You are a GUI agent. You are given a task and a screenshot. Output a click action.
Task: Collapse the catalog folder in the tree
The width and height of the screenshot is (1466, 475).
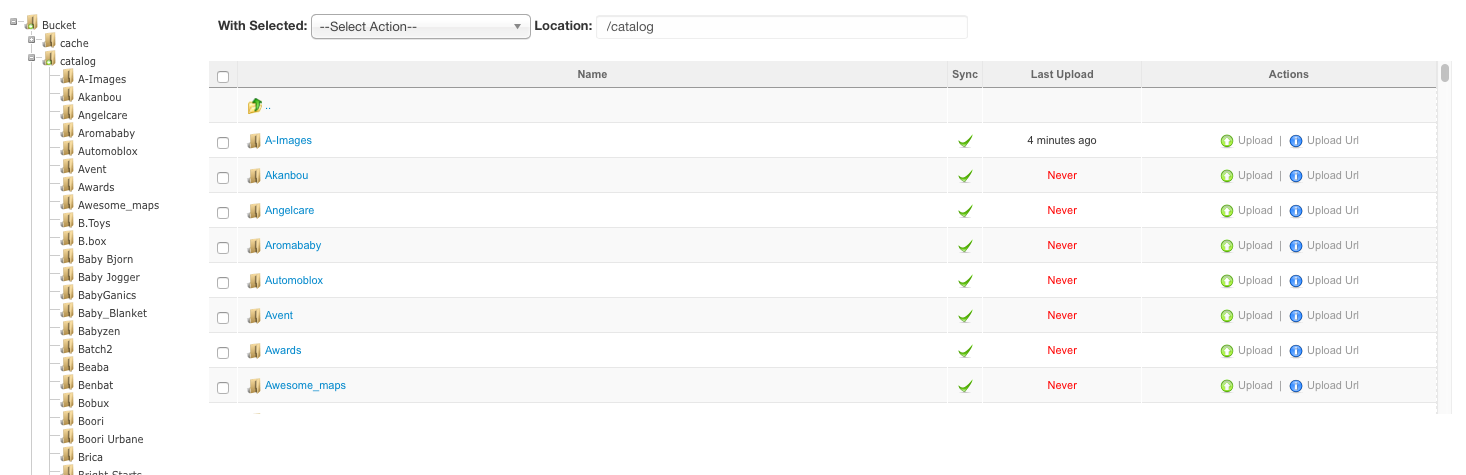point(32,59)
